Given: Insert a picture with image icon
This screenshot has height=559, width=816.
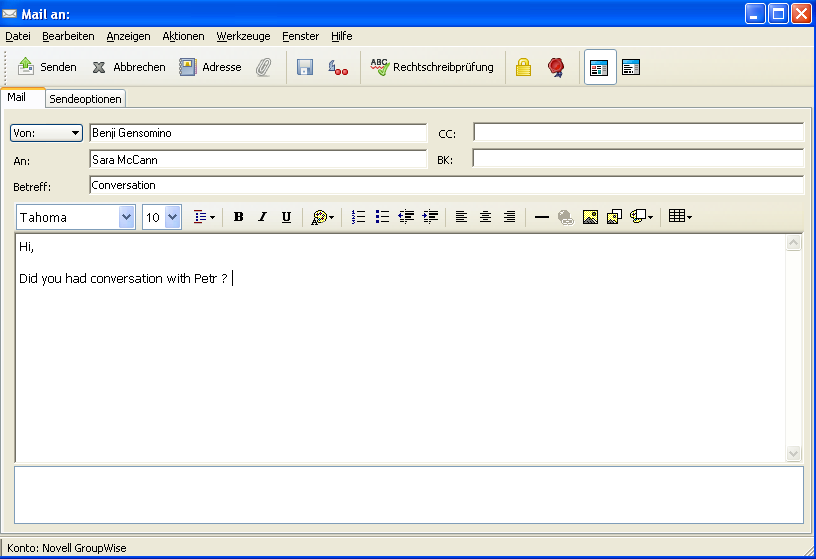Looking at the screenshot, I should (590, 217).
